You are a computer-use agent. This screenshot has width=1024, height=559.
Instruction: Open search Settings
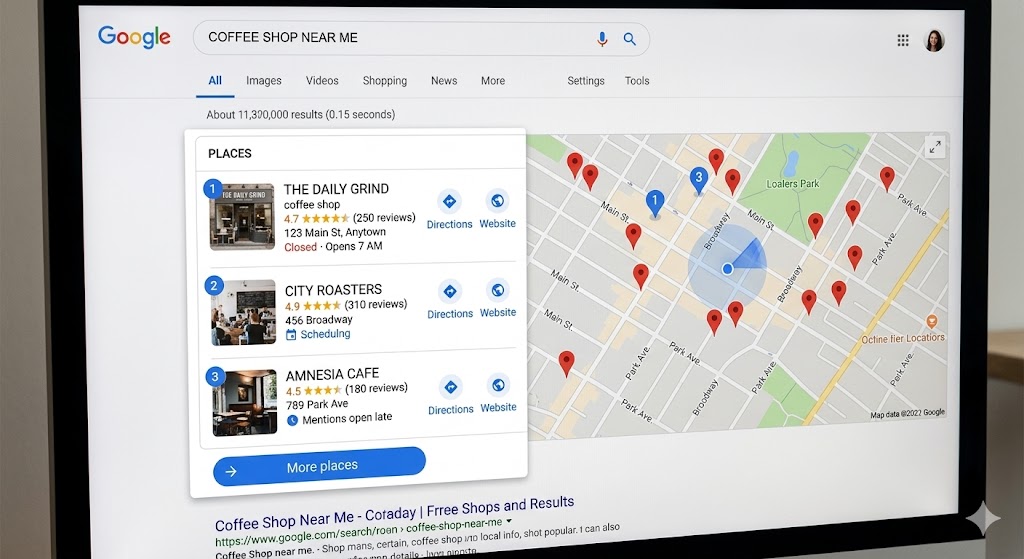(x=586, y=80)
